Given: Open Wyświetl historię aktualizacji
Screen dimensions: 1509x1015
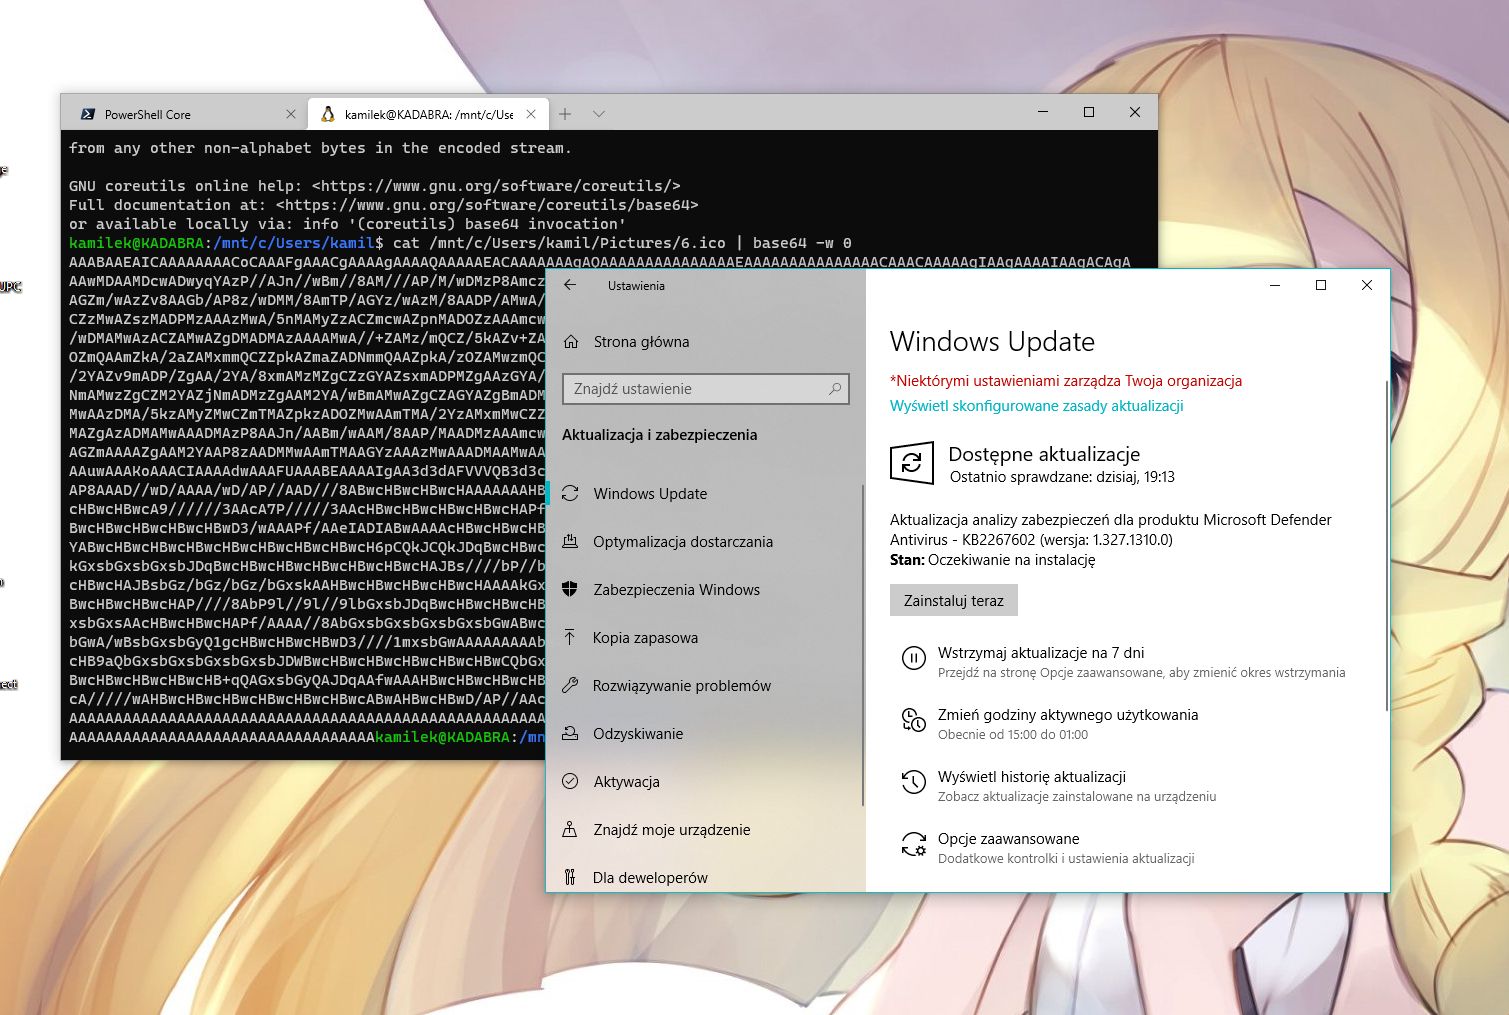Looking at the screenshot, I should (x=1032, y=777).
